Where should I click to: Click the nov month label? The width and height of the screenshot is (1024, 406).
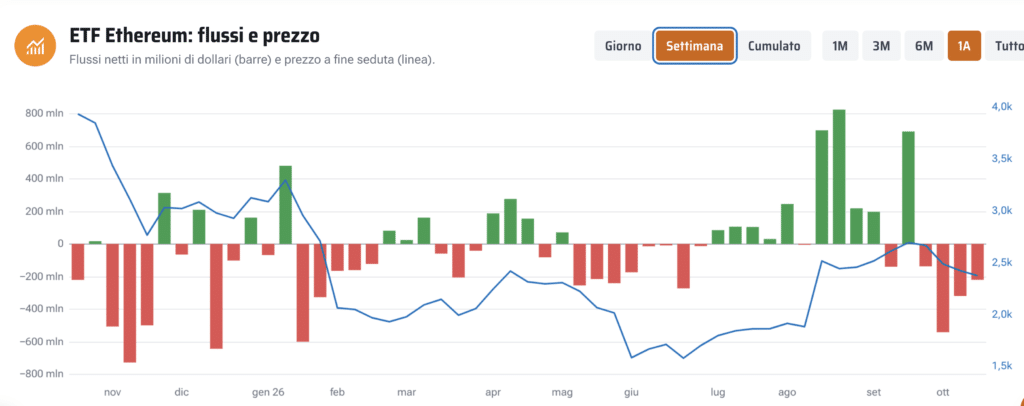(112, 392)
